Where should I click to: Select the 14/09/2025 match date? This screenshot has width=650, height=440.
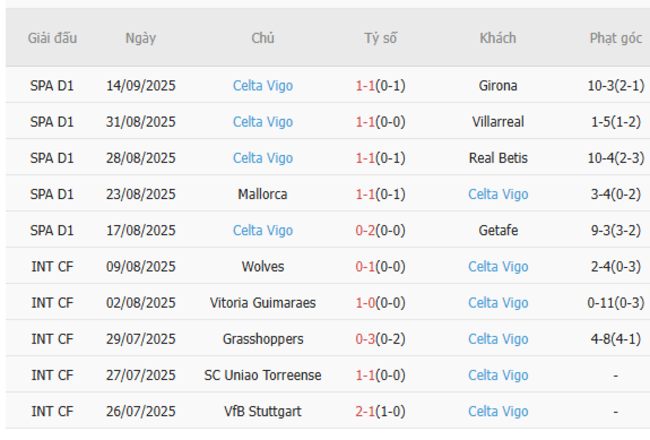coord(140,86)
